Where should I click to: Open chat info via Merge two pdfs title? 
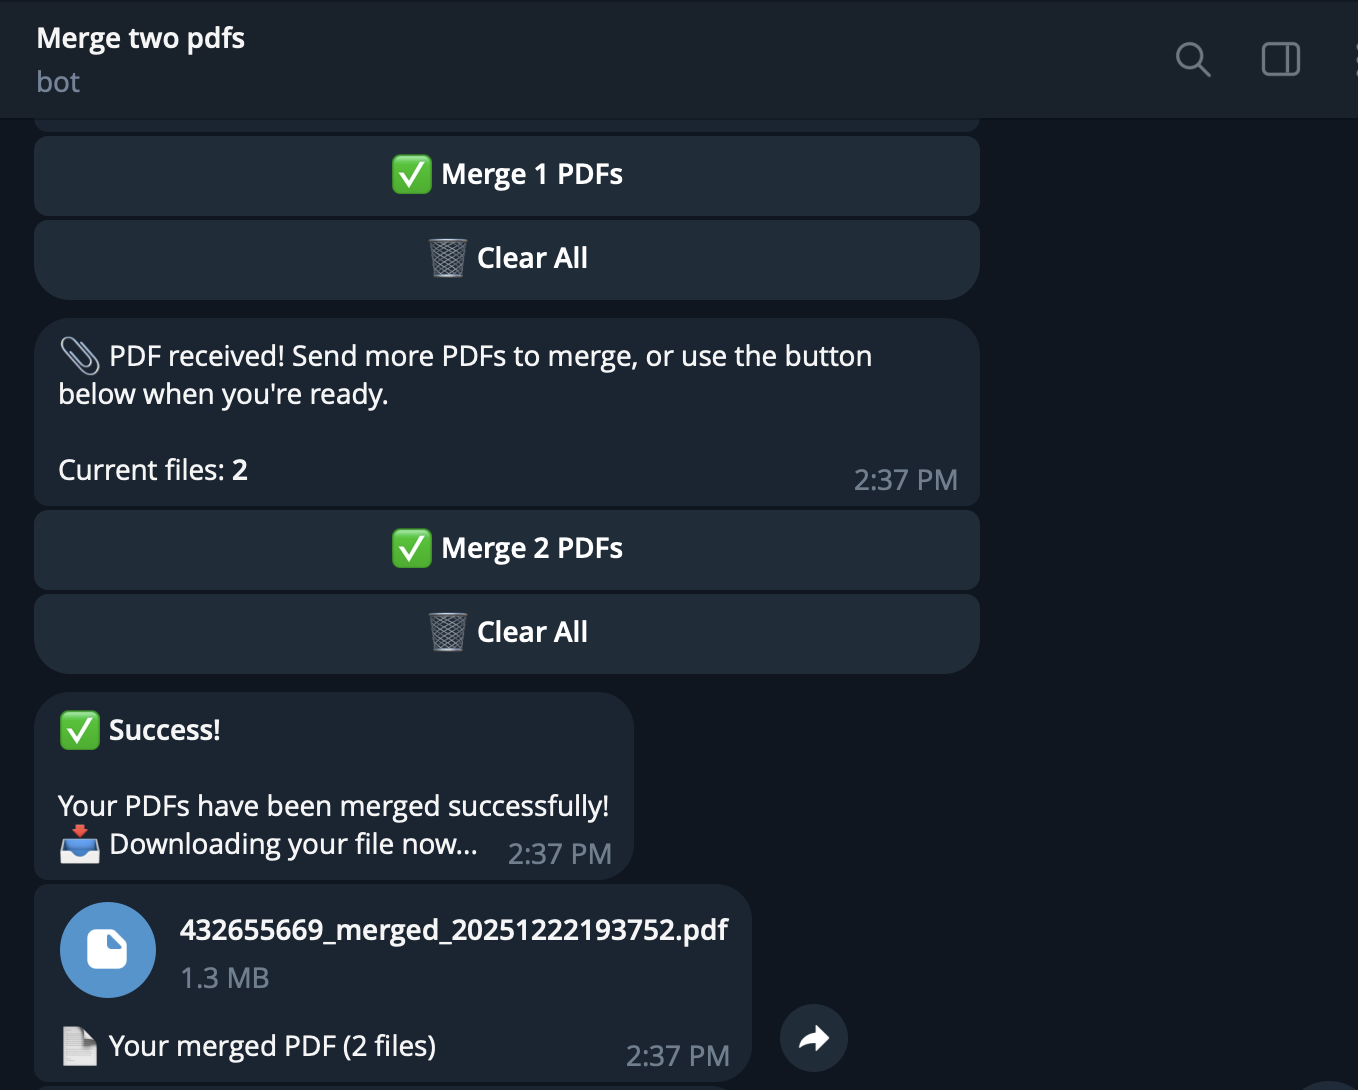pos(141,38)
